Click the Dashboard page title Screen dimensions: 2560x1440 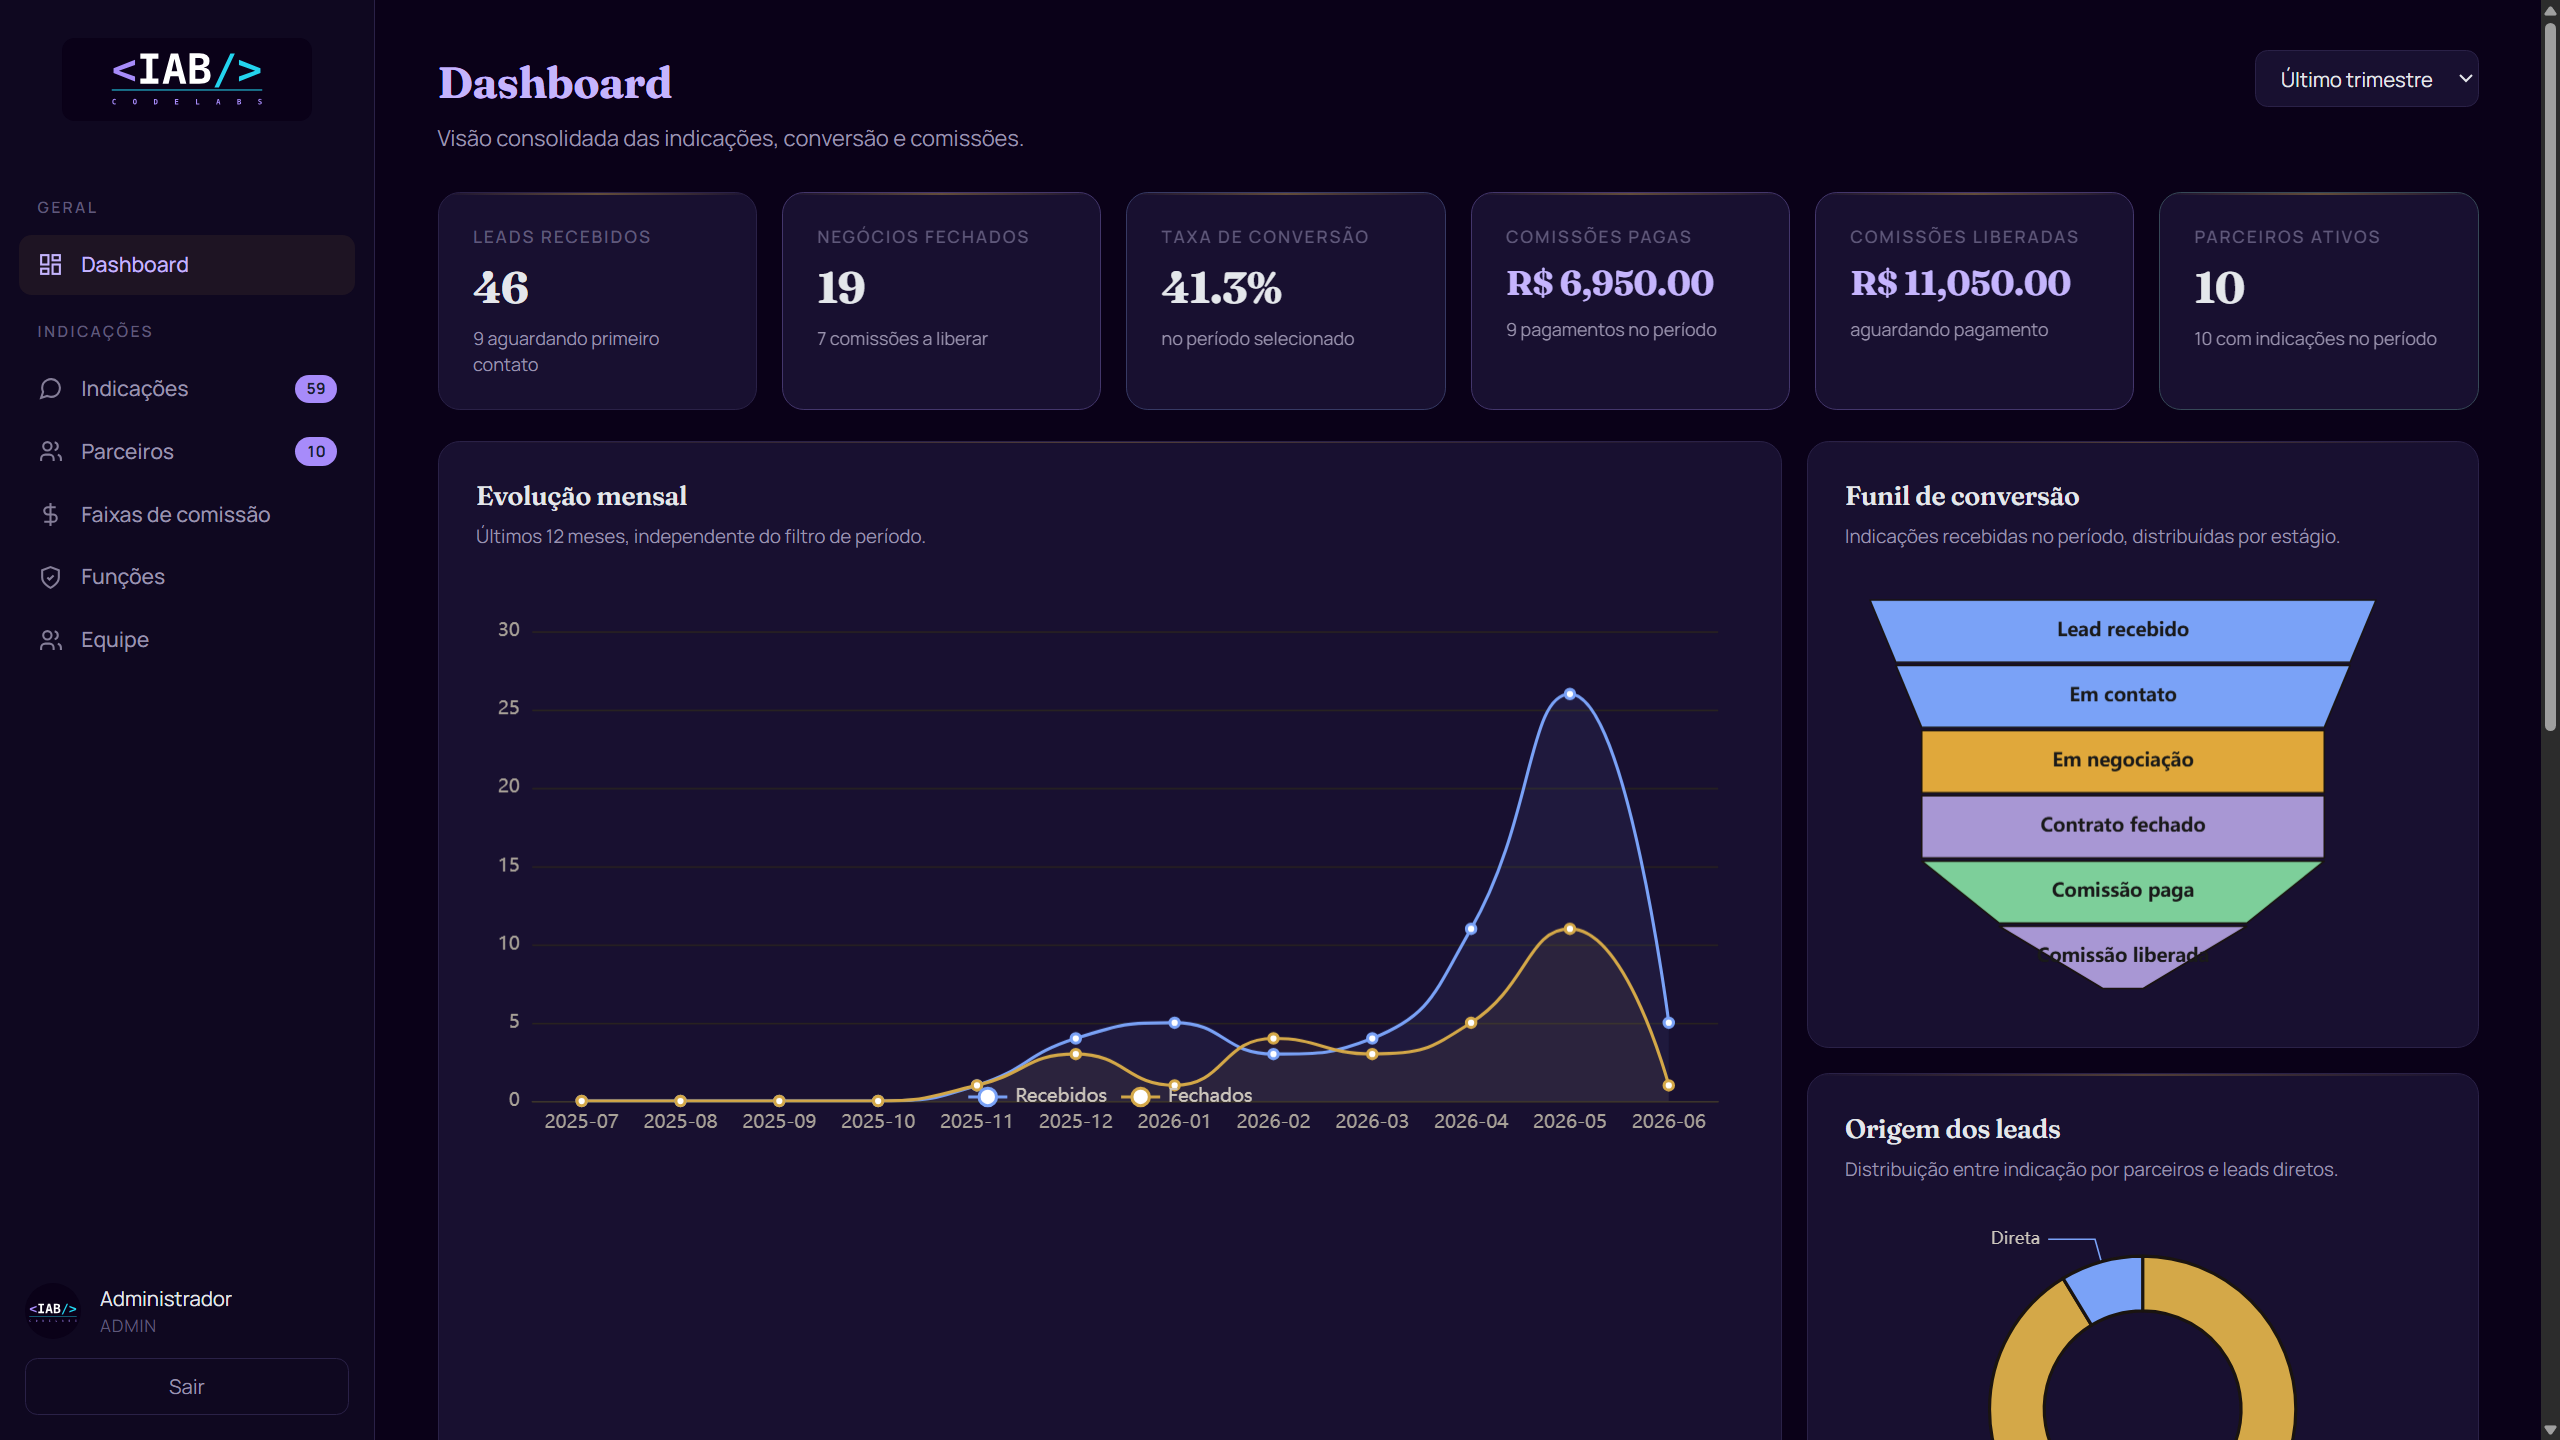555,83
